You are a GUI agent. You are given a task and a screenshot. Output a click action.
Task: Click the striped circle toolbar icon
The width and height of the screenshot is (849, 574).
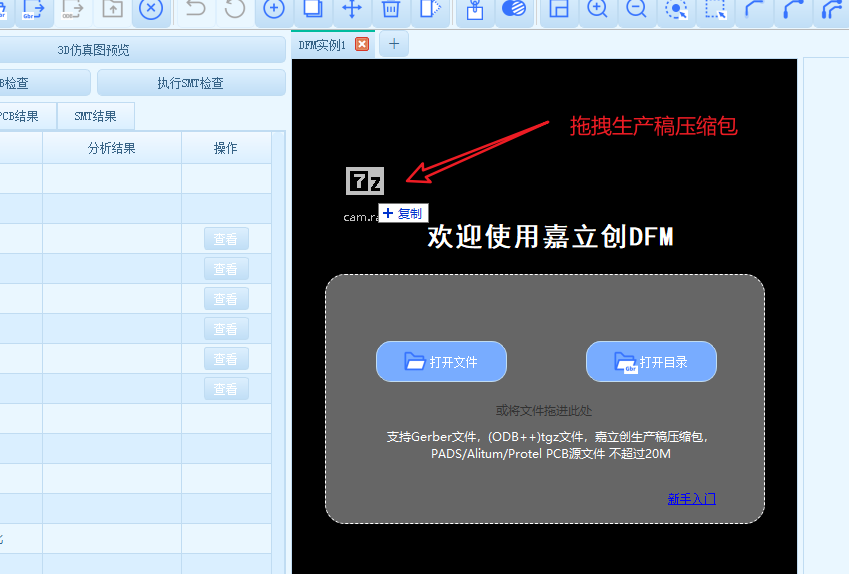(514, 8)
